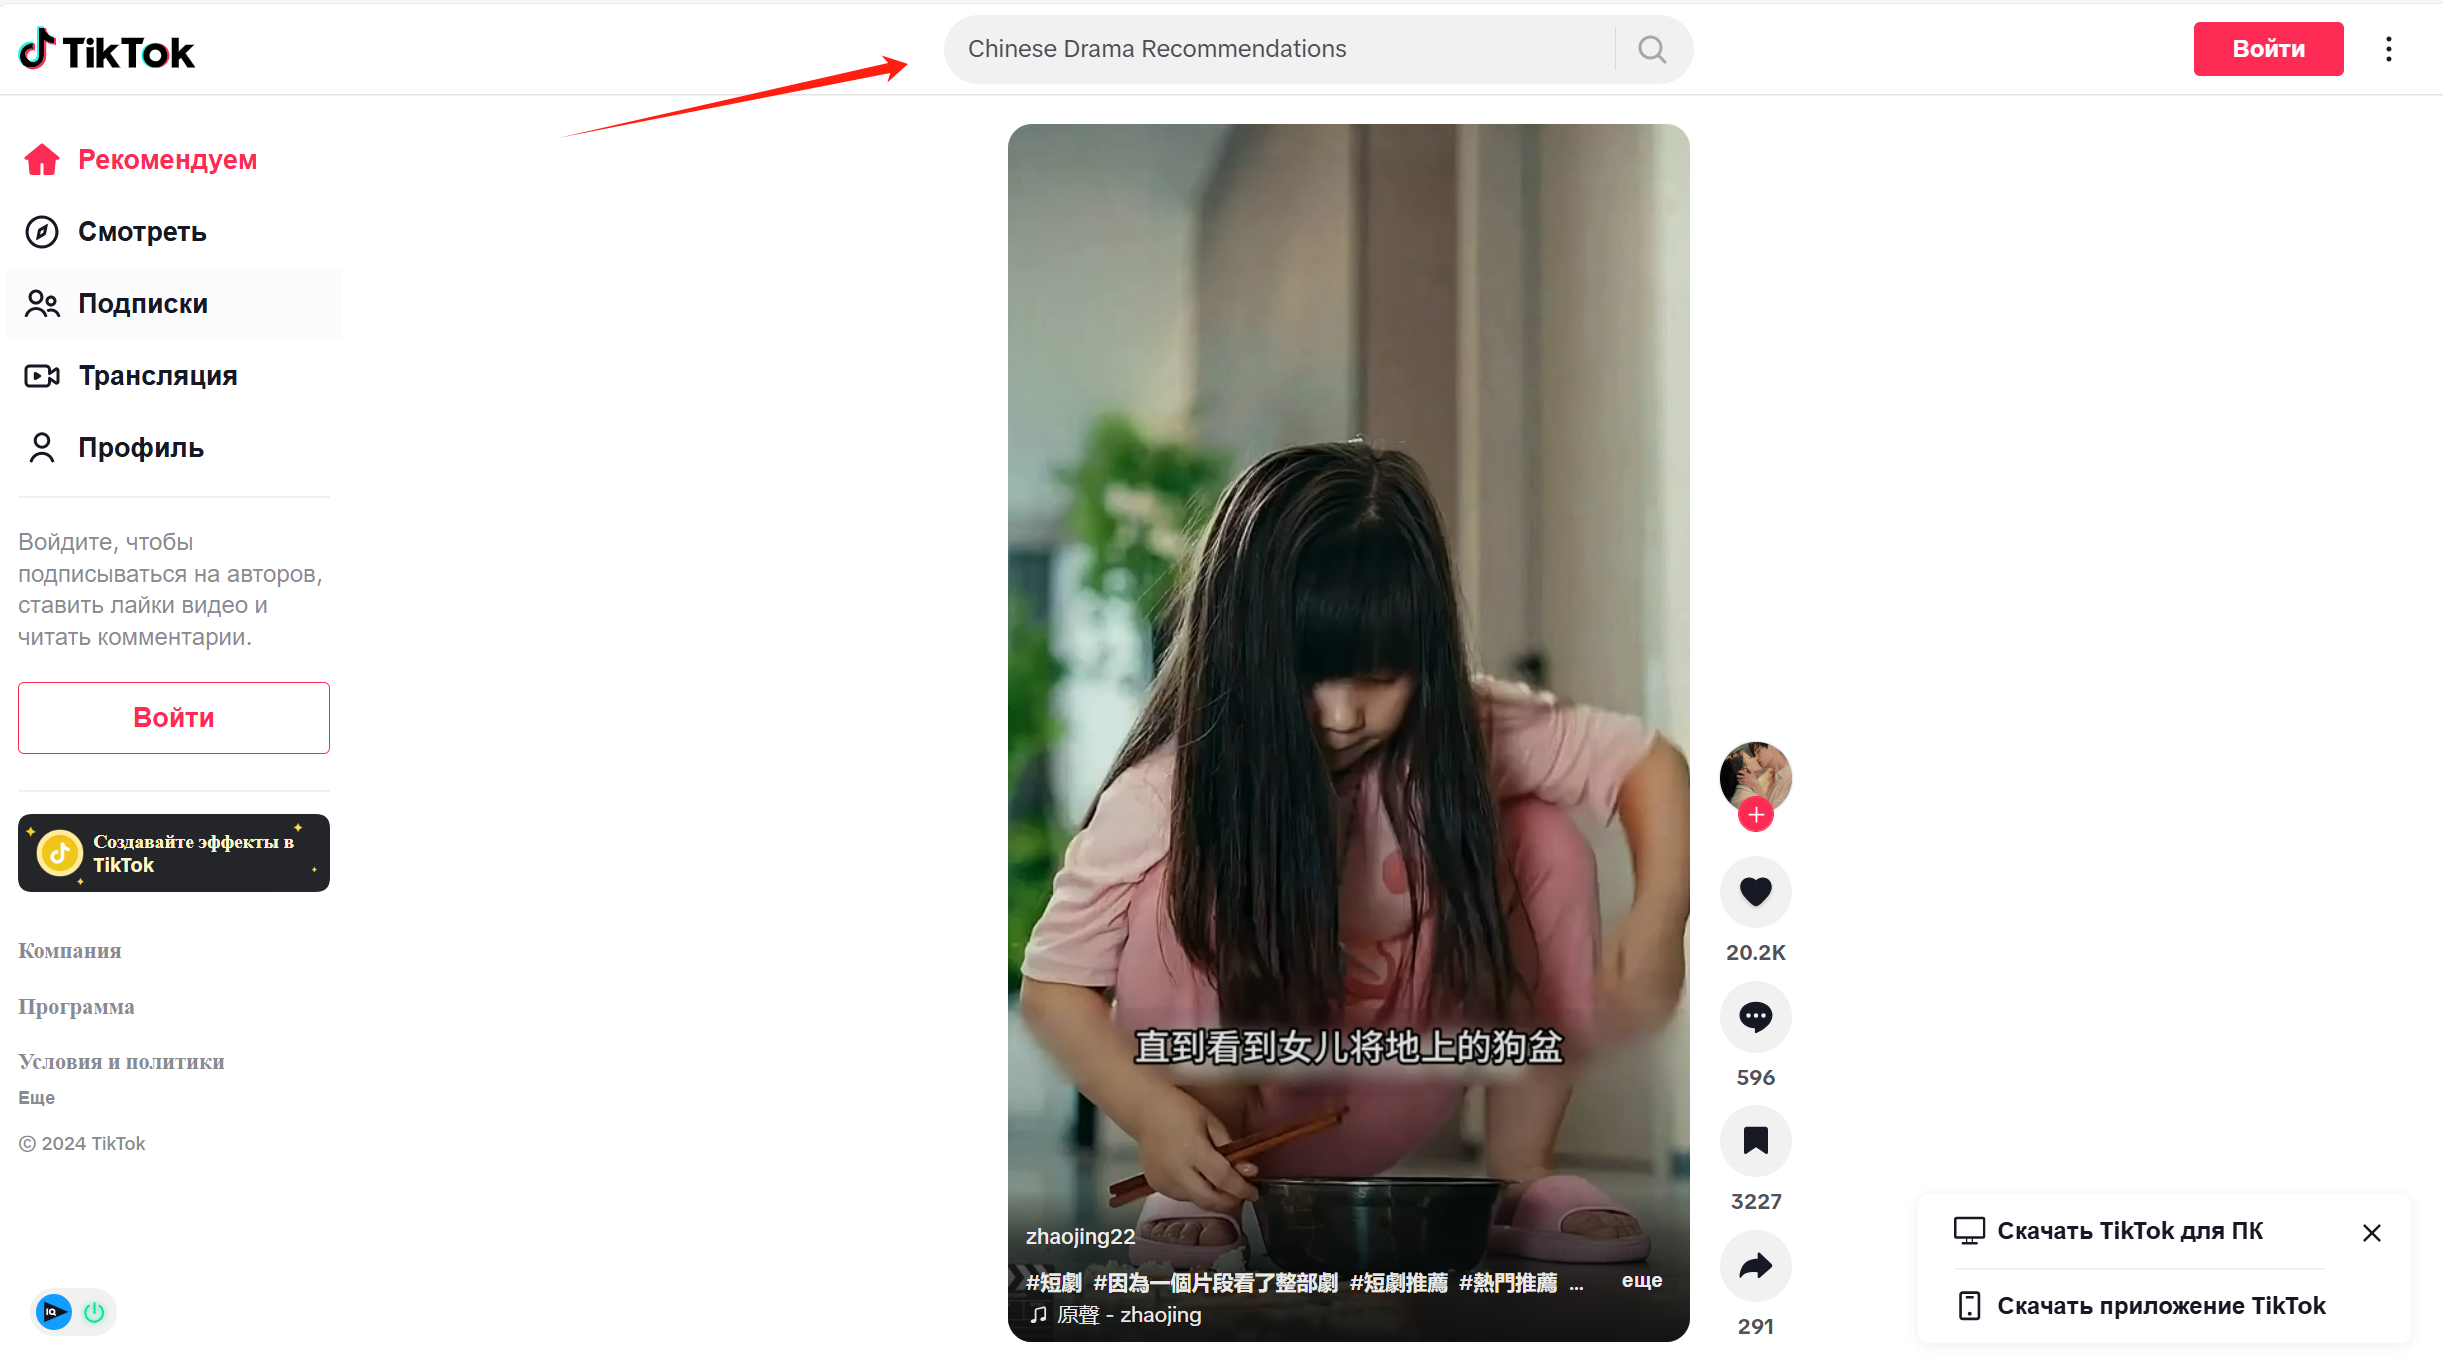Click the Подписки (Following) sidebar icon
2443x1365 pixels.
tap(42, 304)
